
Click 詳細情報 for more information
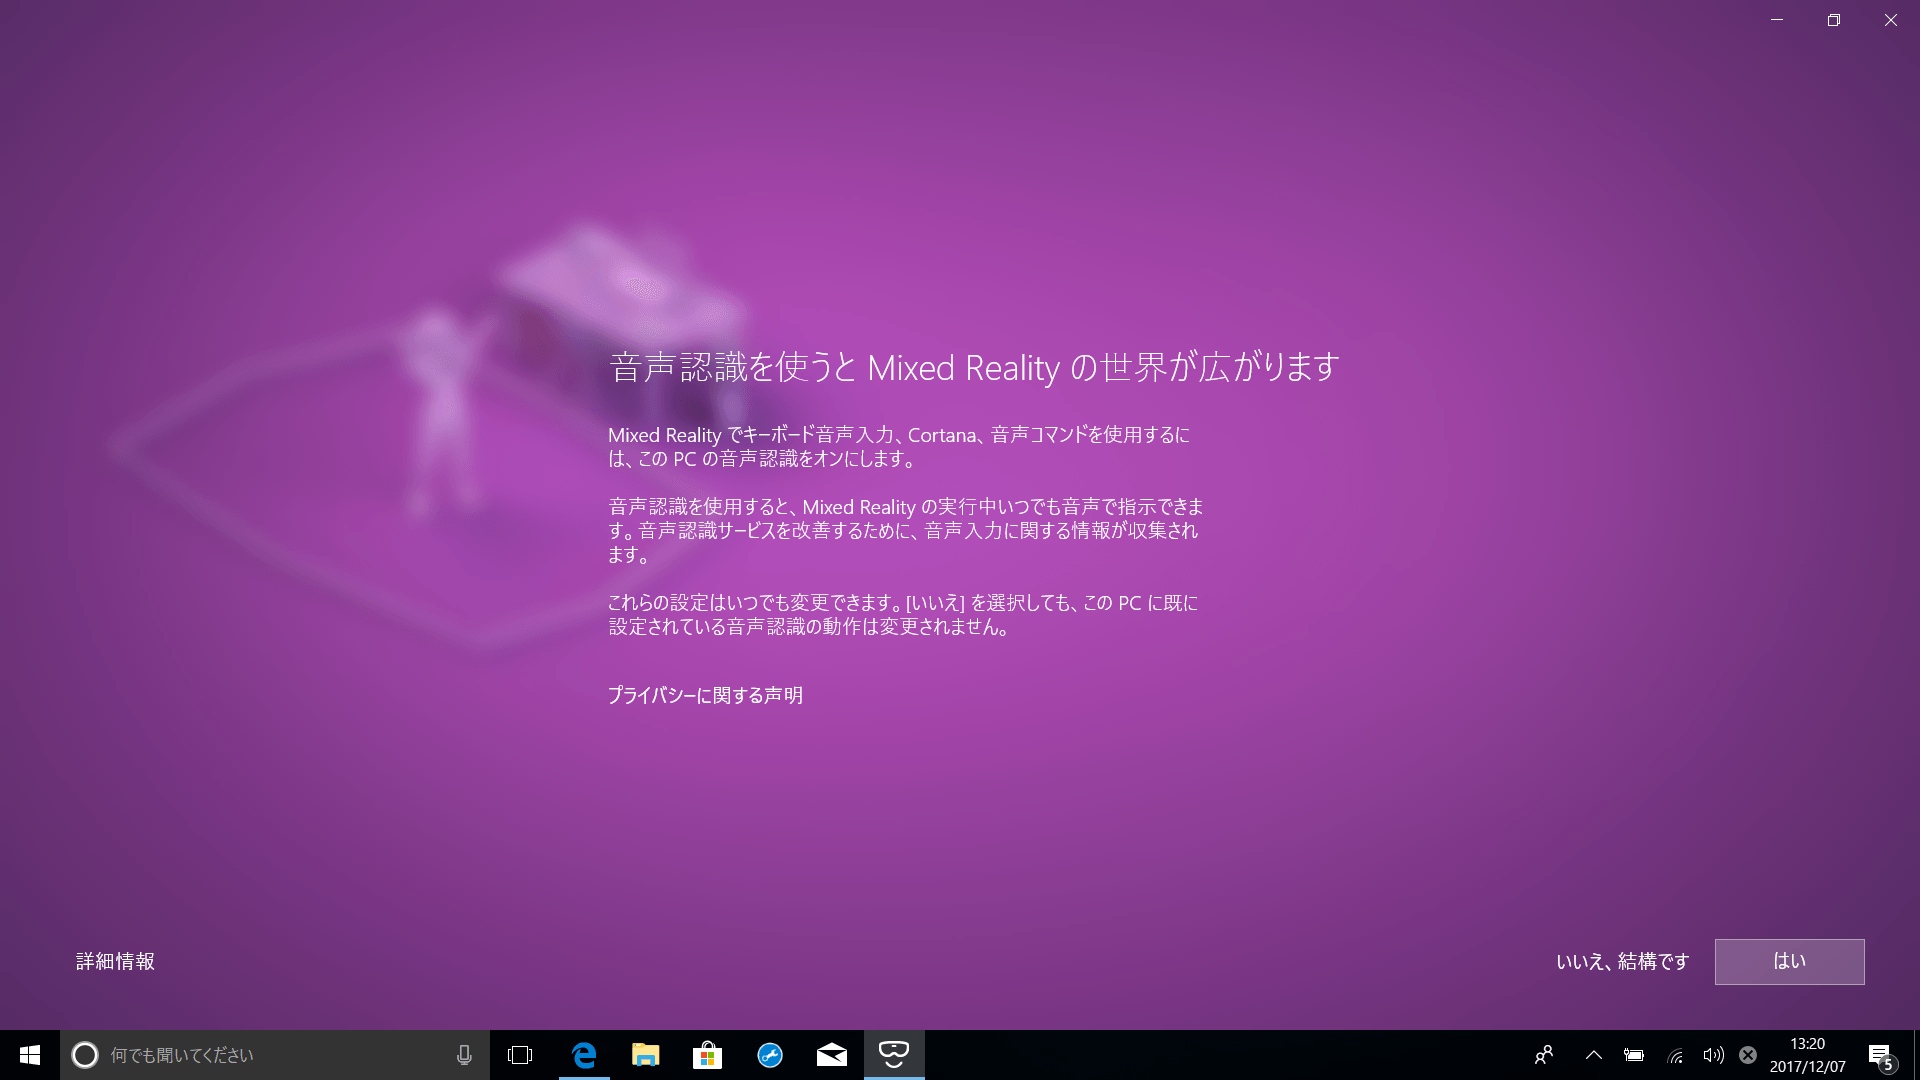coord(115,961)
